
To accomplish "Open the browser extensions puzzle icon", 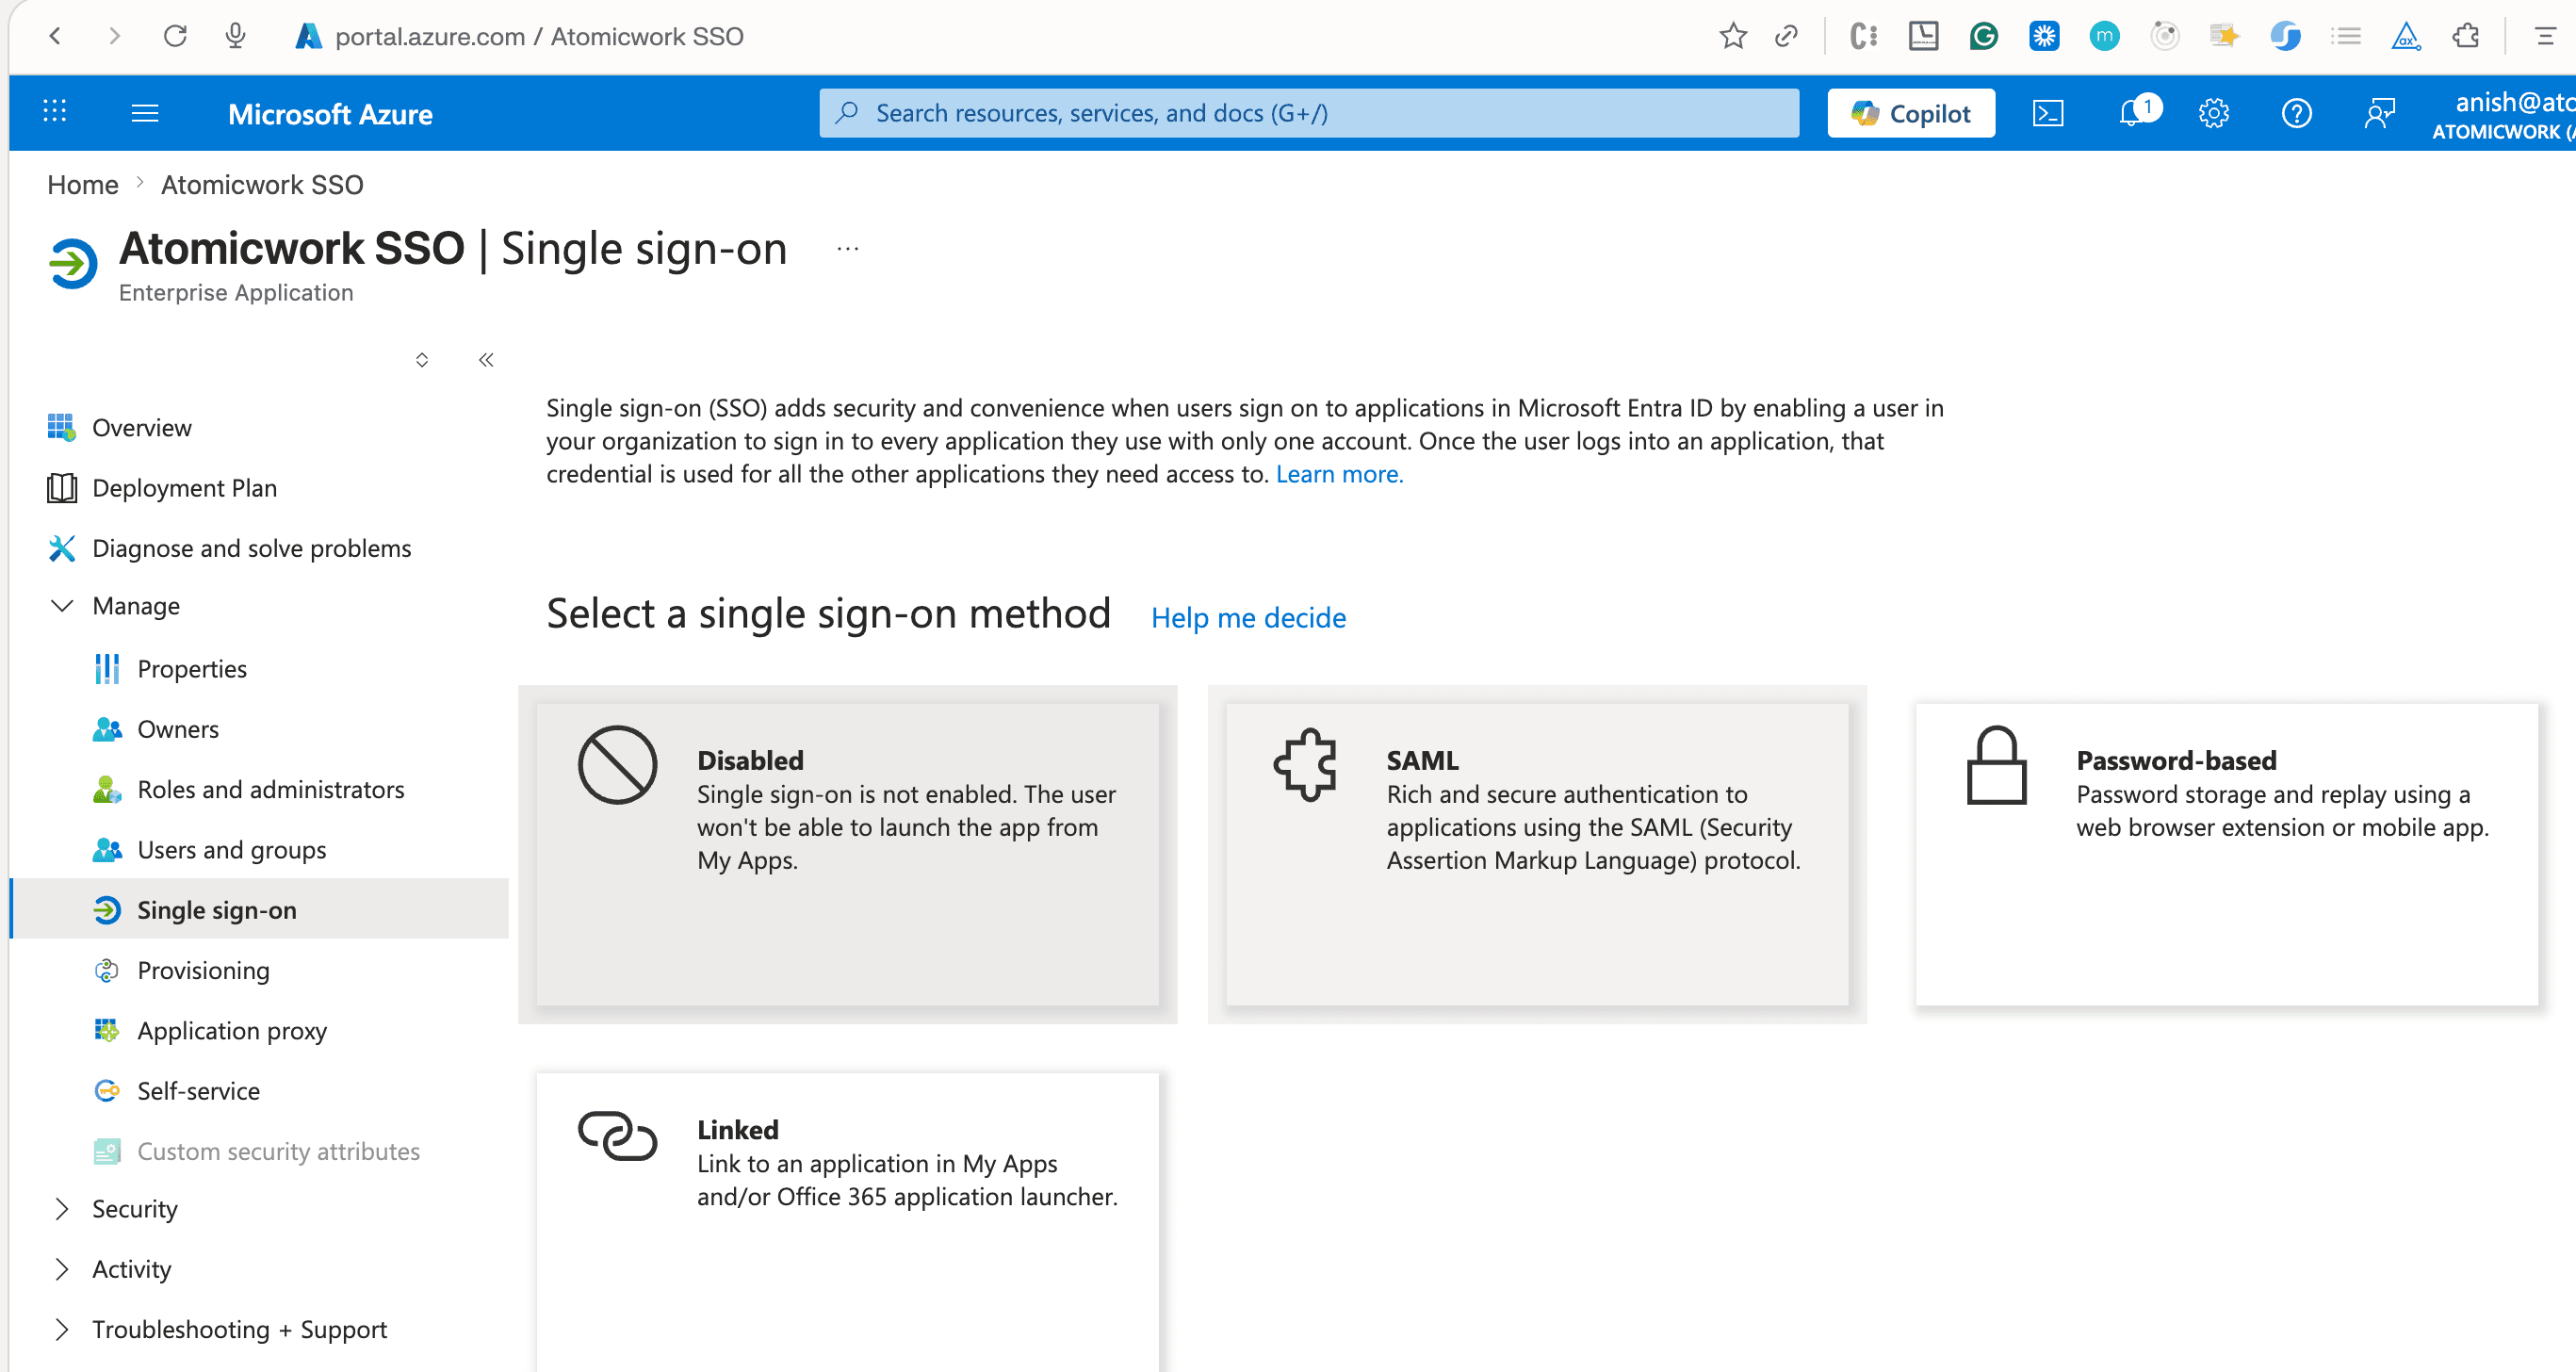I will [x=2466, y=37].
